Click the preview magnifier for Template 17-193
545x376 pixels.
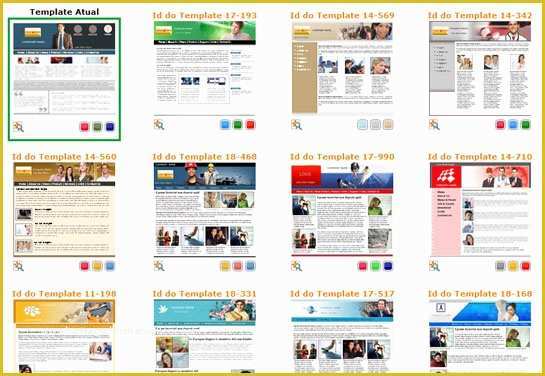159,124
